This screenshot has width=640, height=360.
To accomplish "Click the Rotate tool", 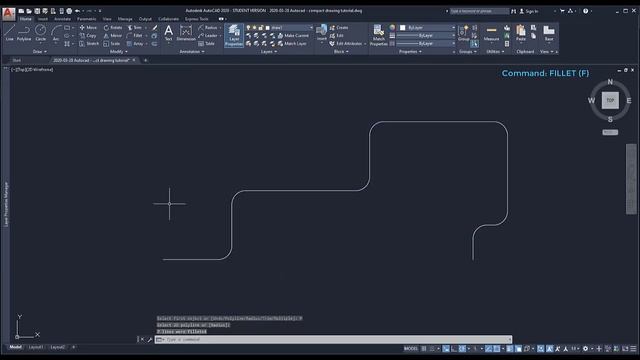I will pos(113,27).
